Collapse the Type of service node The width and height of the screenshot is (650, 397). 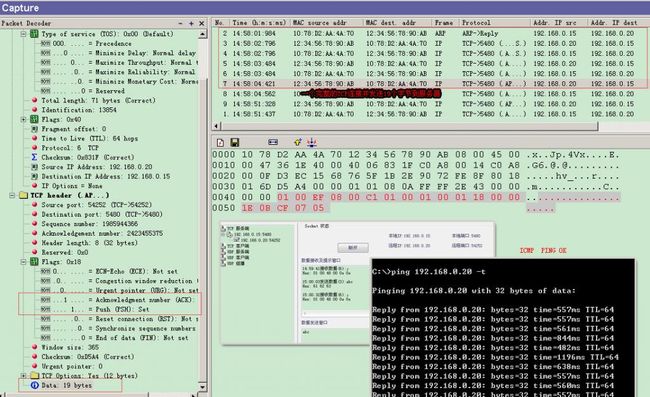click(23, 34)
